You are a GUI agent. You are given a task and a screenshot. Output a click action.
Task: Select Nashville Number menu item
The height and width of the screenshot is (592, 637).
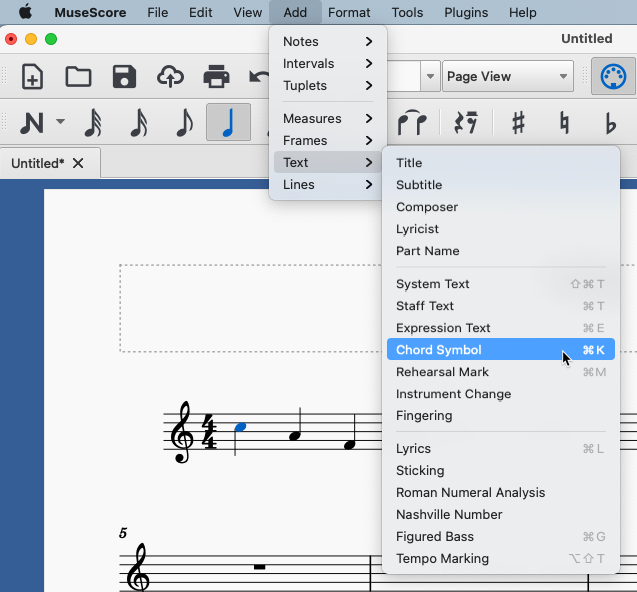point(500,514)
